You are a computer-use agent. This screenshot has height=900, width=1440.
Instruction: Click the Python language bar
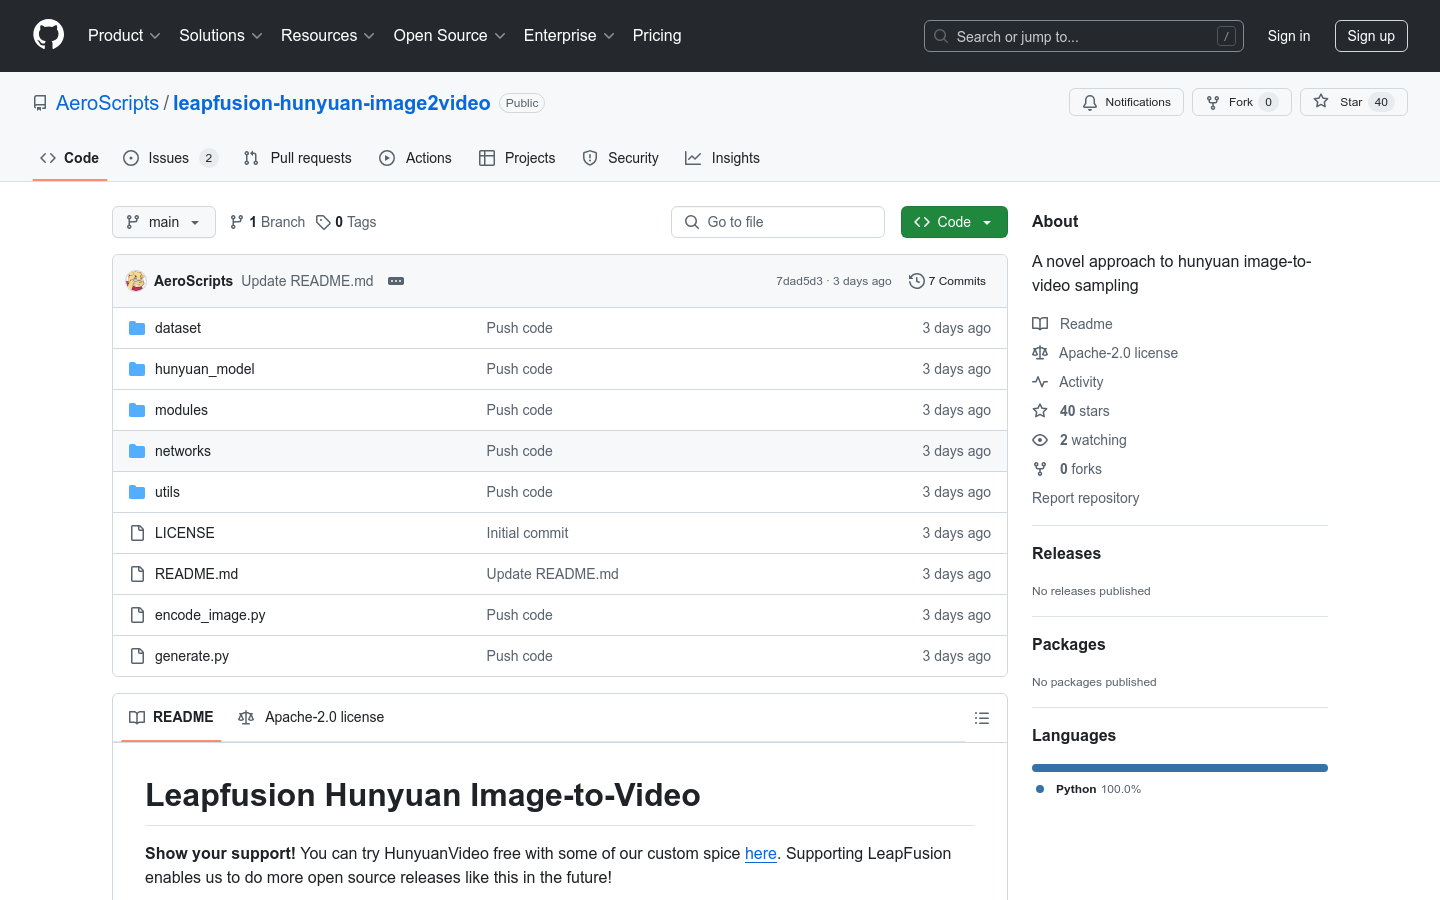(1179, 768)
